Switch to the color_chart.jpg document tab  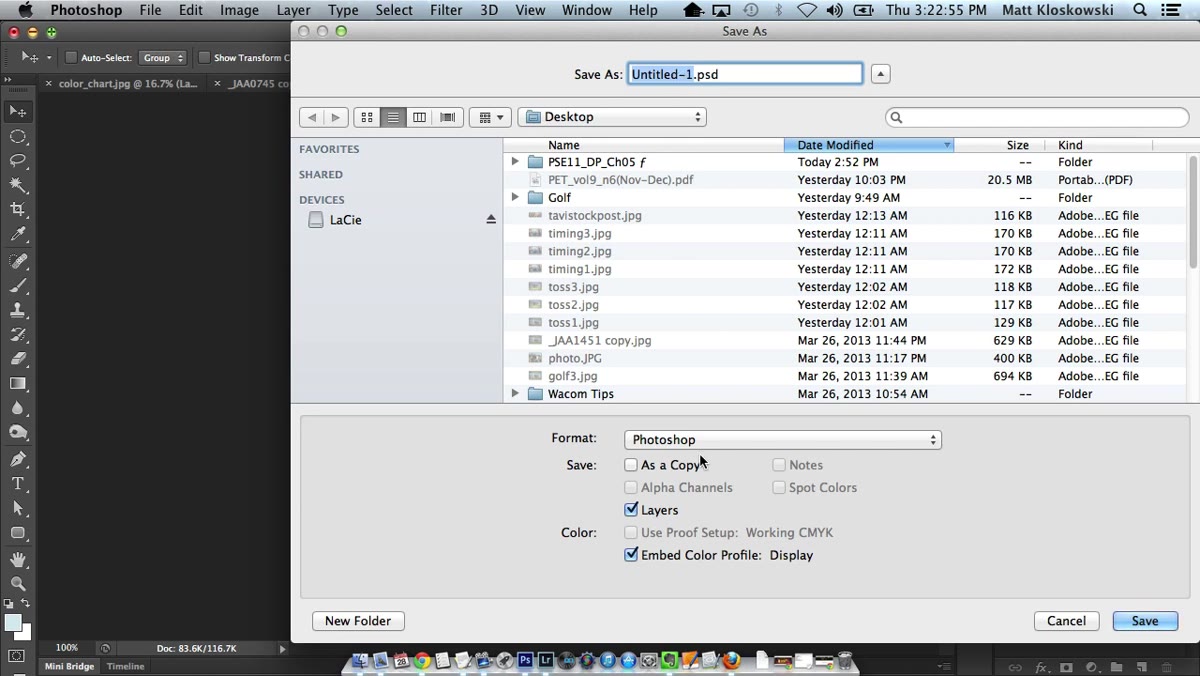[x=127, y=84]
